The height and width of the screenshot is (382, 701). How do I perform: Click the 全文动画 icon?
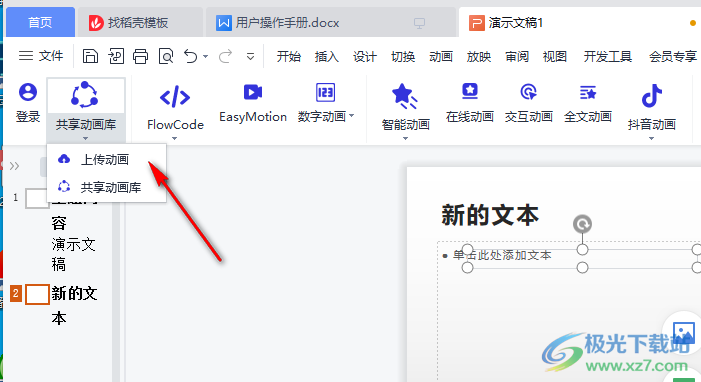coord(587,93)
